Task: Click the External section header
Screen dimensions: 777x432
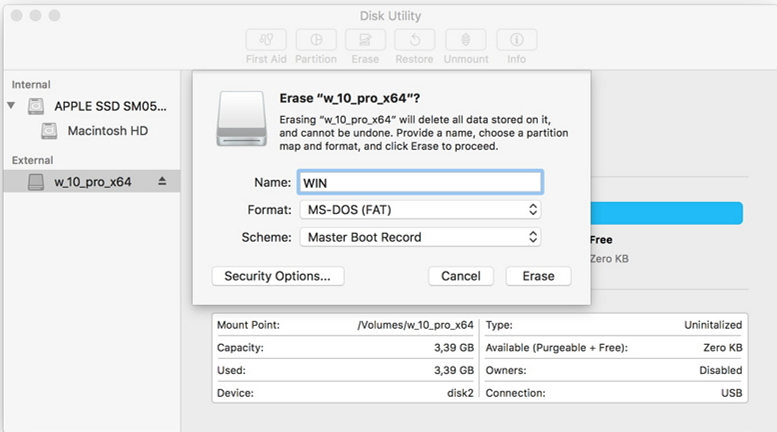Action: click(x=32, y=160)
